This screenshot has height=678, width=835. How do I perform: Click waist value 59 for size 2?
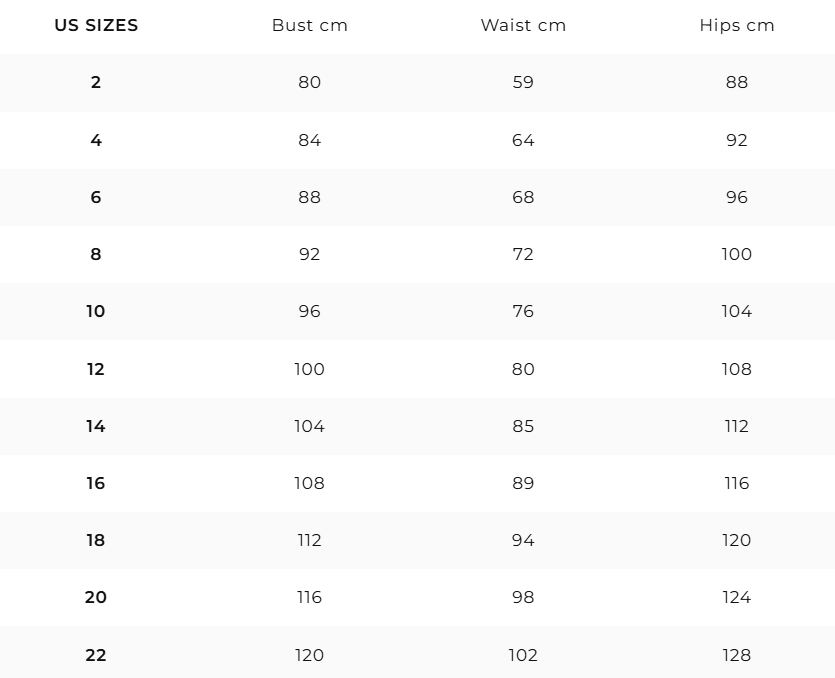coord(523,82)
